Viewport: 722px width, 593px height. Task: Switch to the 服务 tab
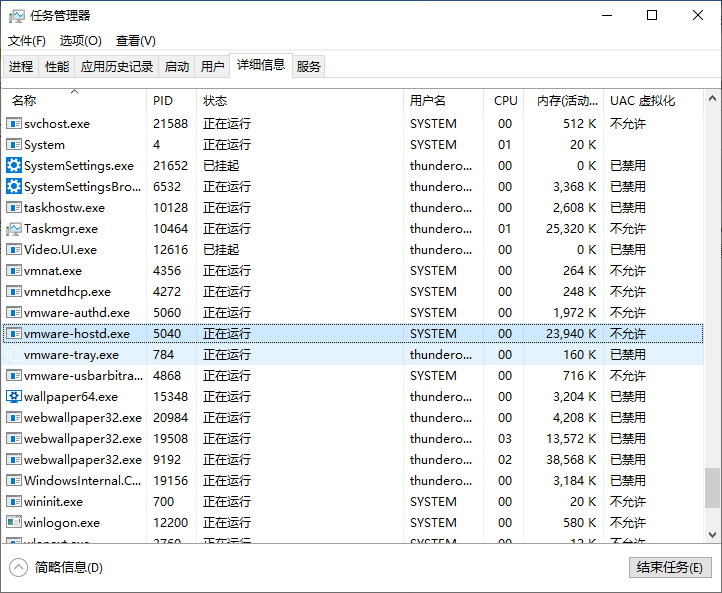click(309, 67)
